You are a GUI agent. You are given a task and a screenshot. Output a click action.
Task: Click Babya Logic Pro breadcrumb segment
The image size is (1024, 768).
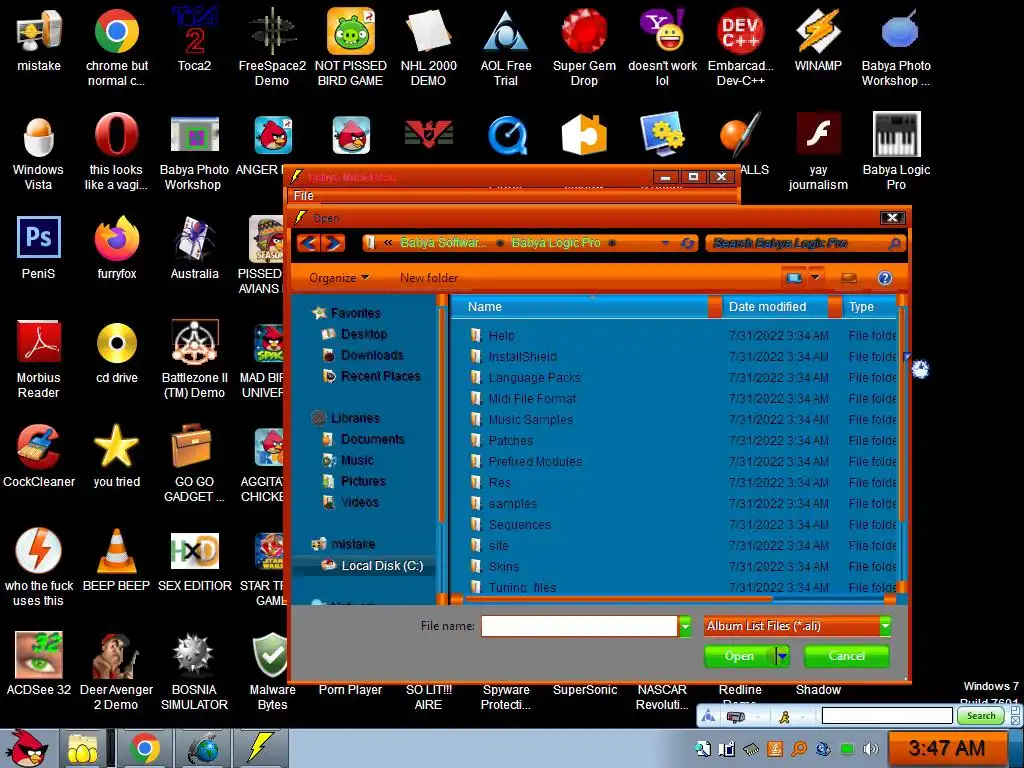coord(556,243)
